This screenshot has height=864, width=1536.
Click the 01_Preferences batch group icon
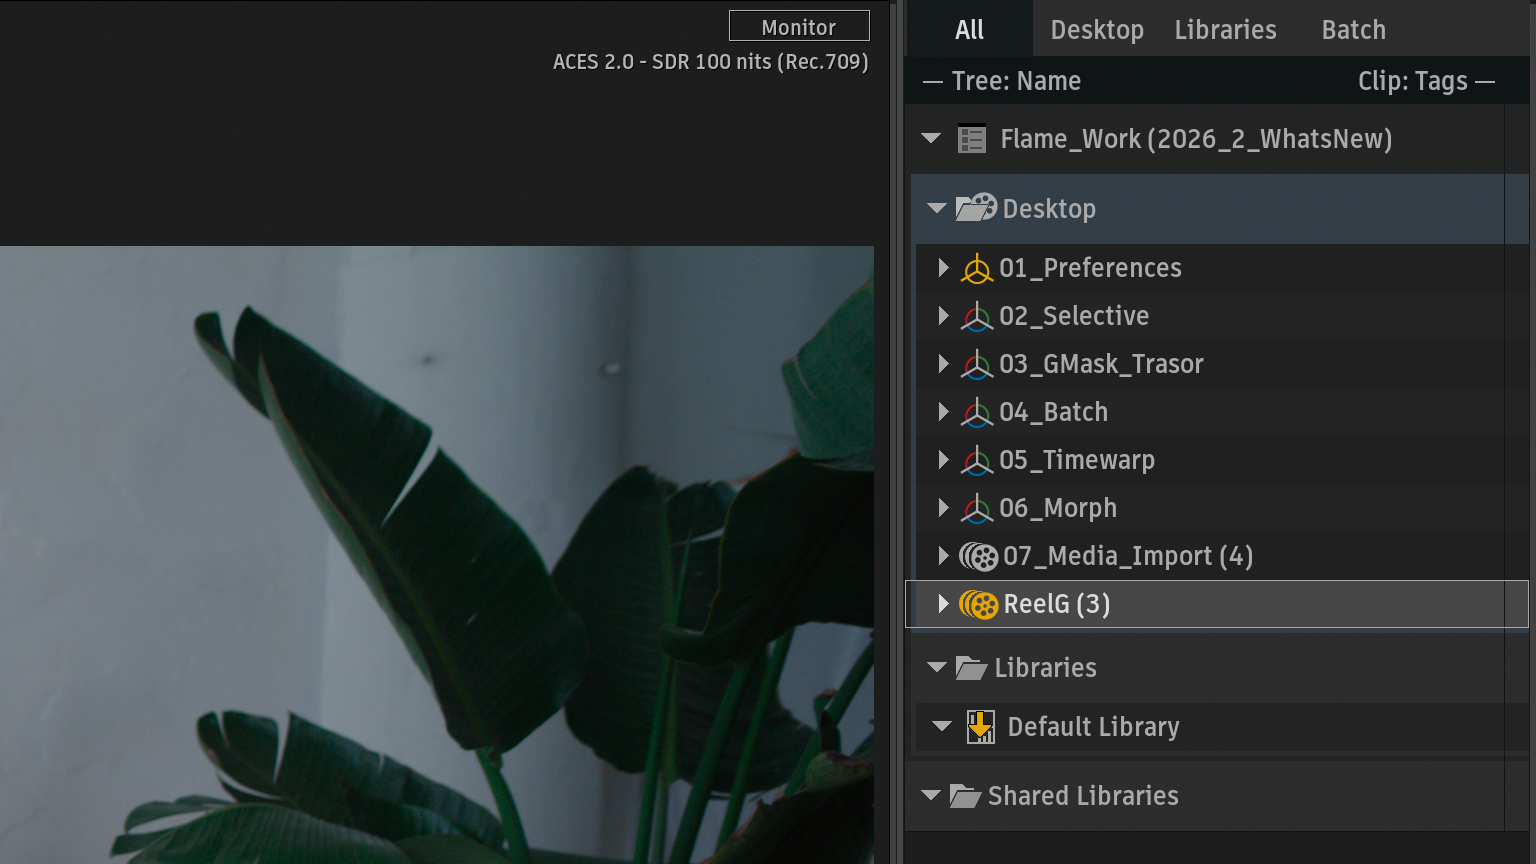point(977,269)
